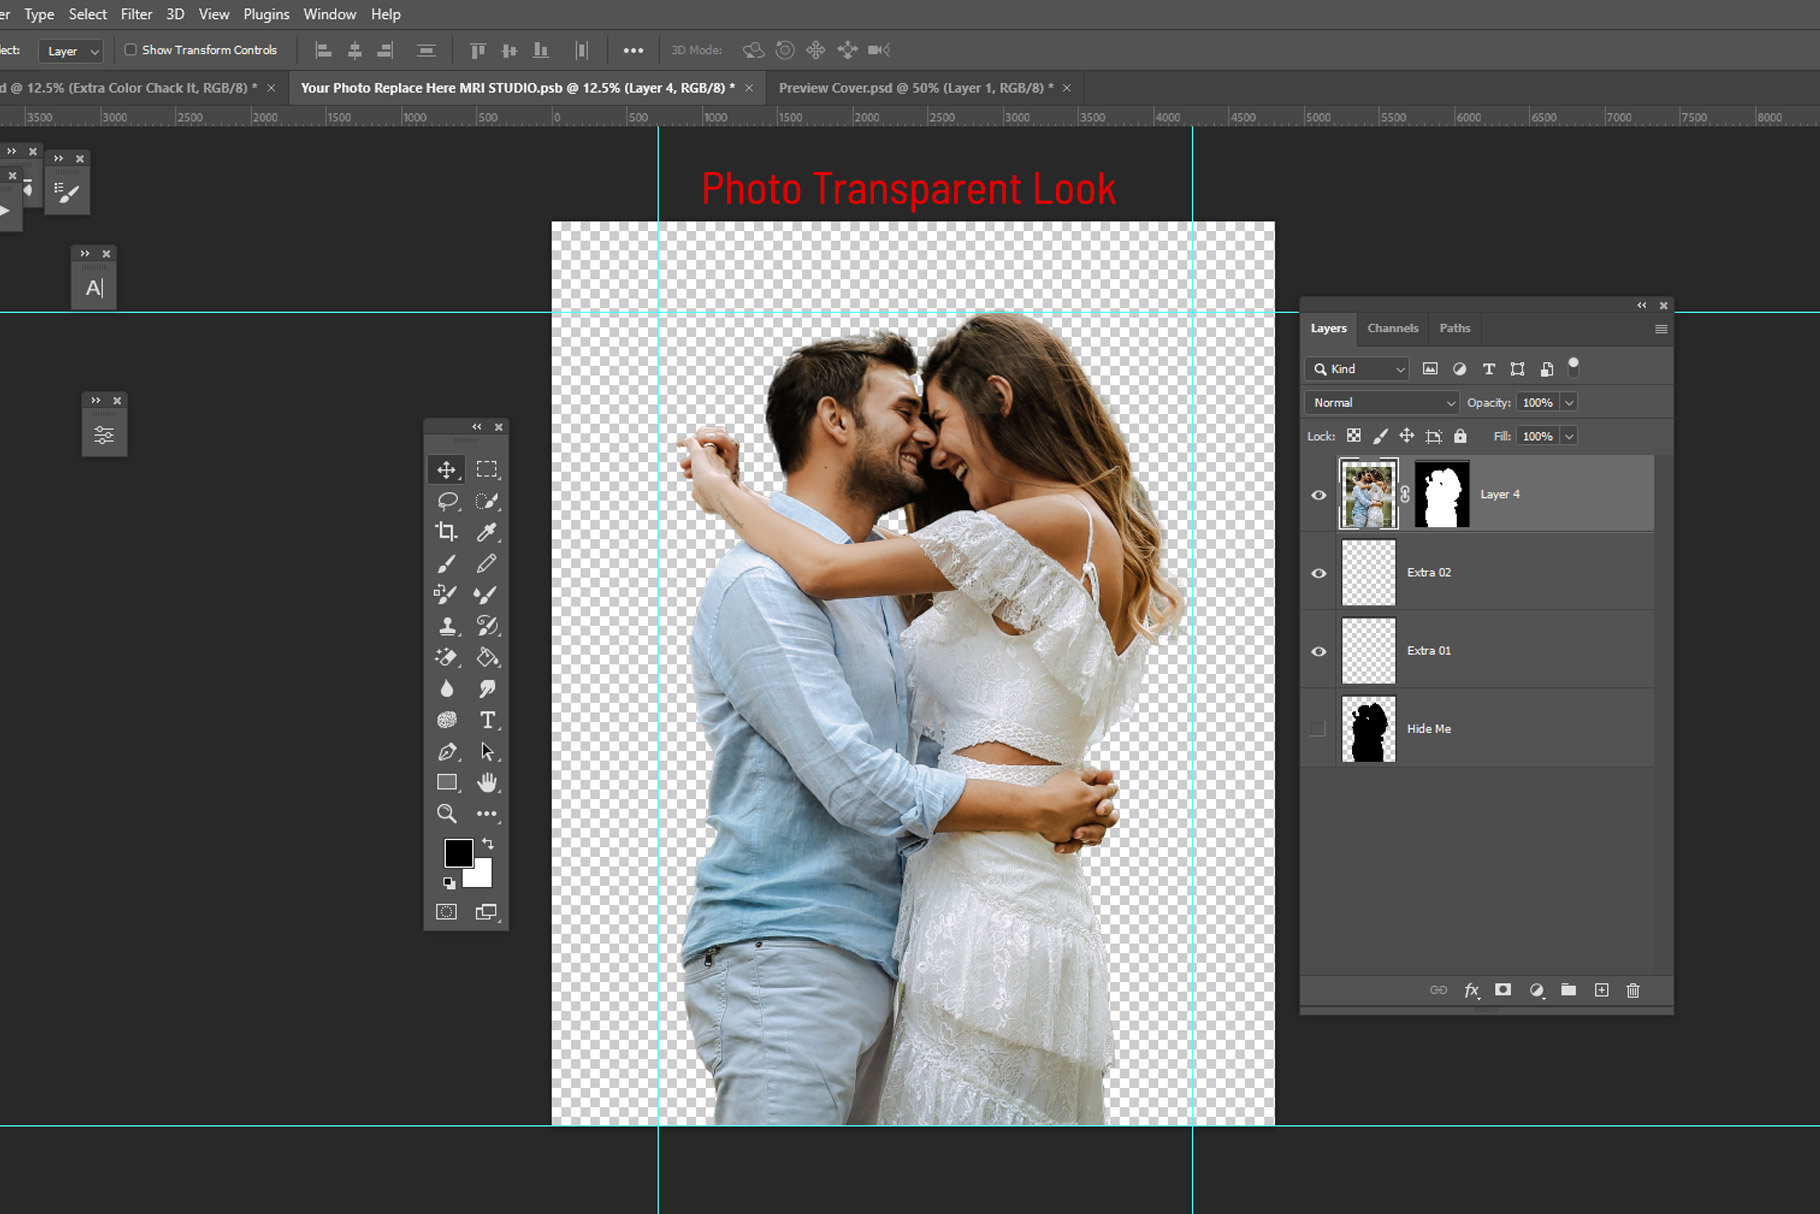Add layer style fx icon
This screenshot has width=1820, height=1214.
1471,990
